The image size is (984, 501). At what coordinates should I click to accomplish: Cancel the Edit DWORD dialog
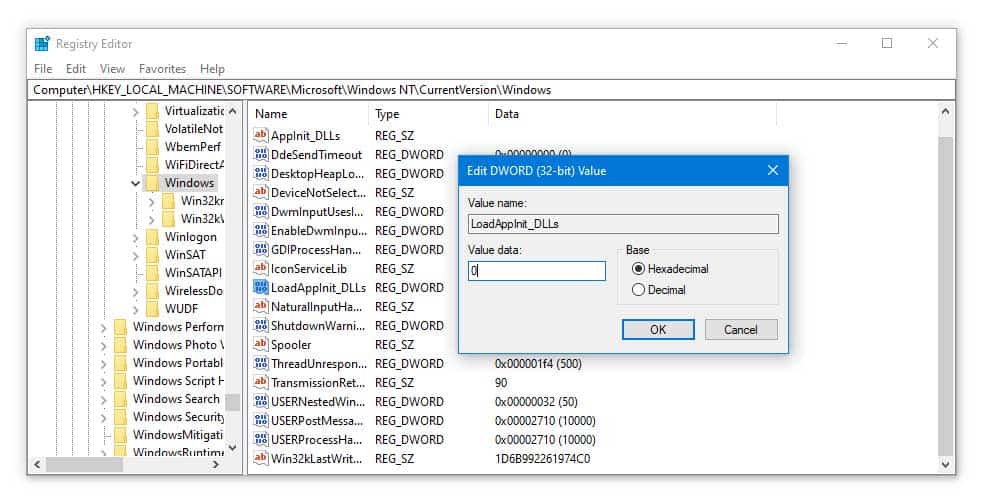coord(741,330)
